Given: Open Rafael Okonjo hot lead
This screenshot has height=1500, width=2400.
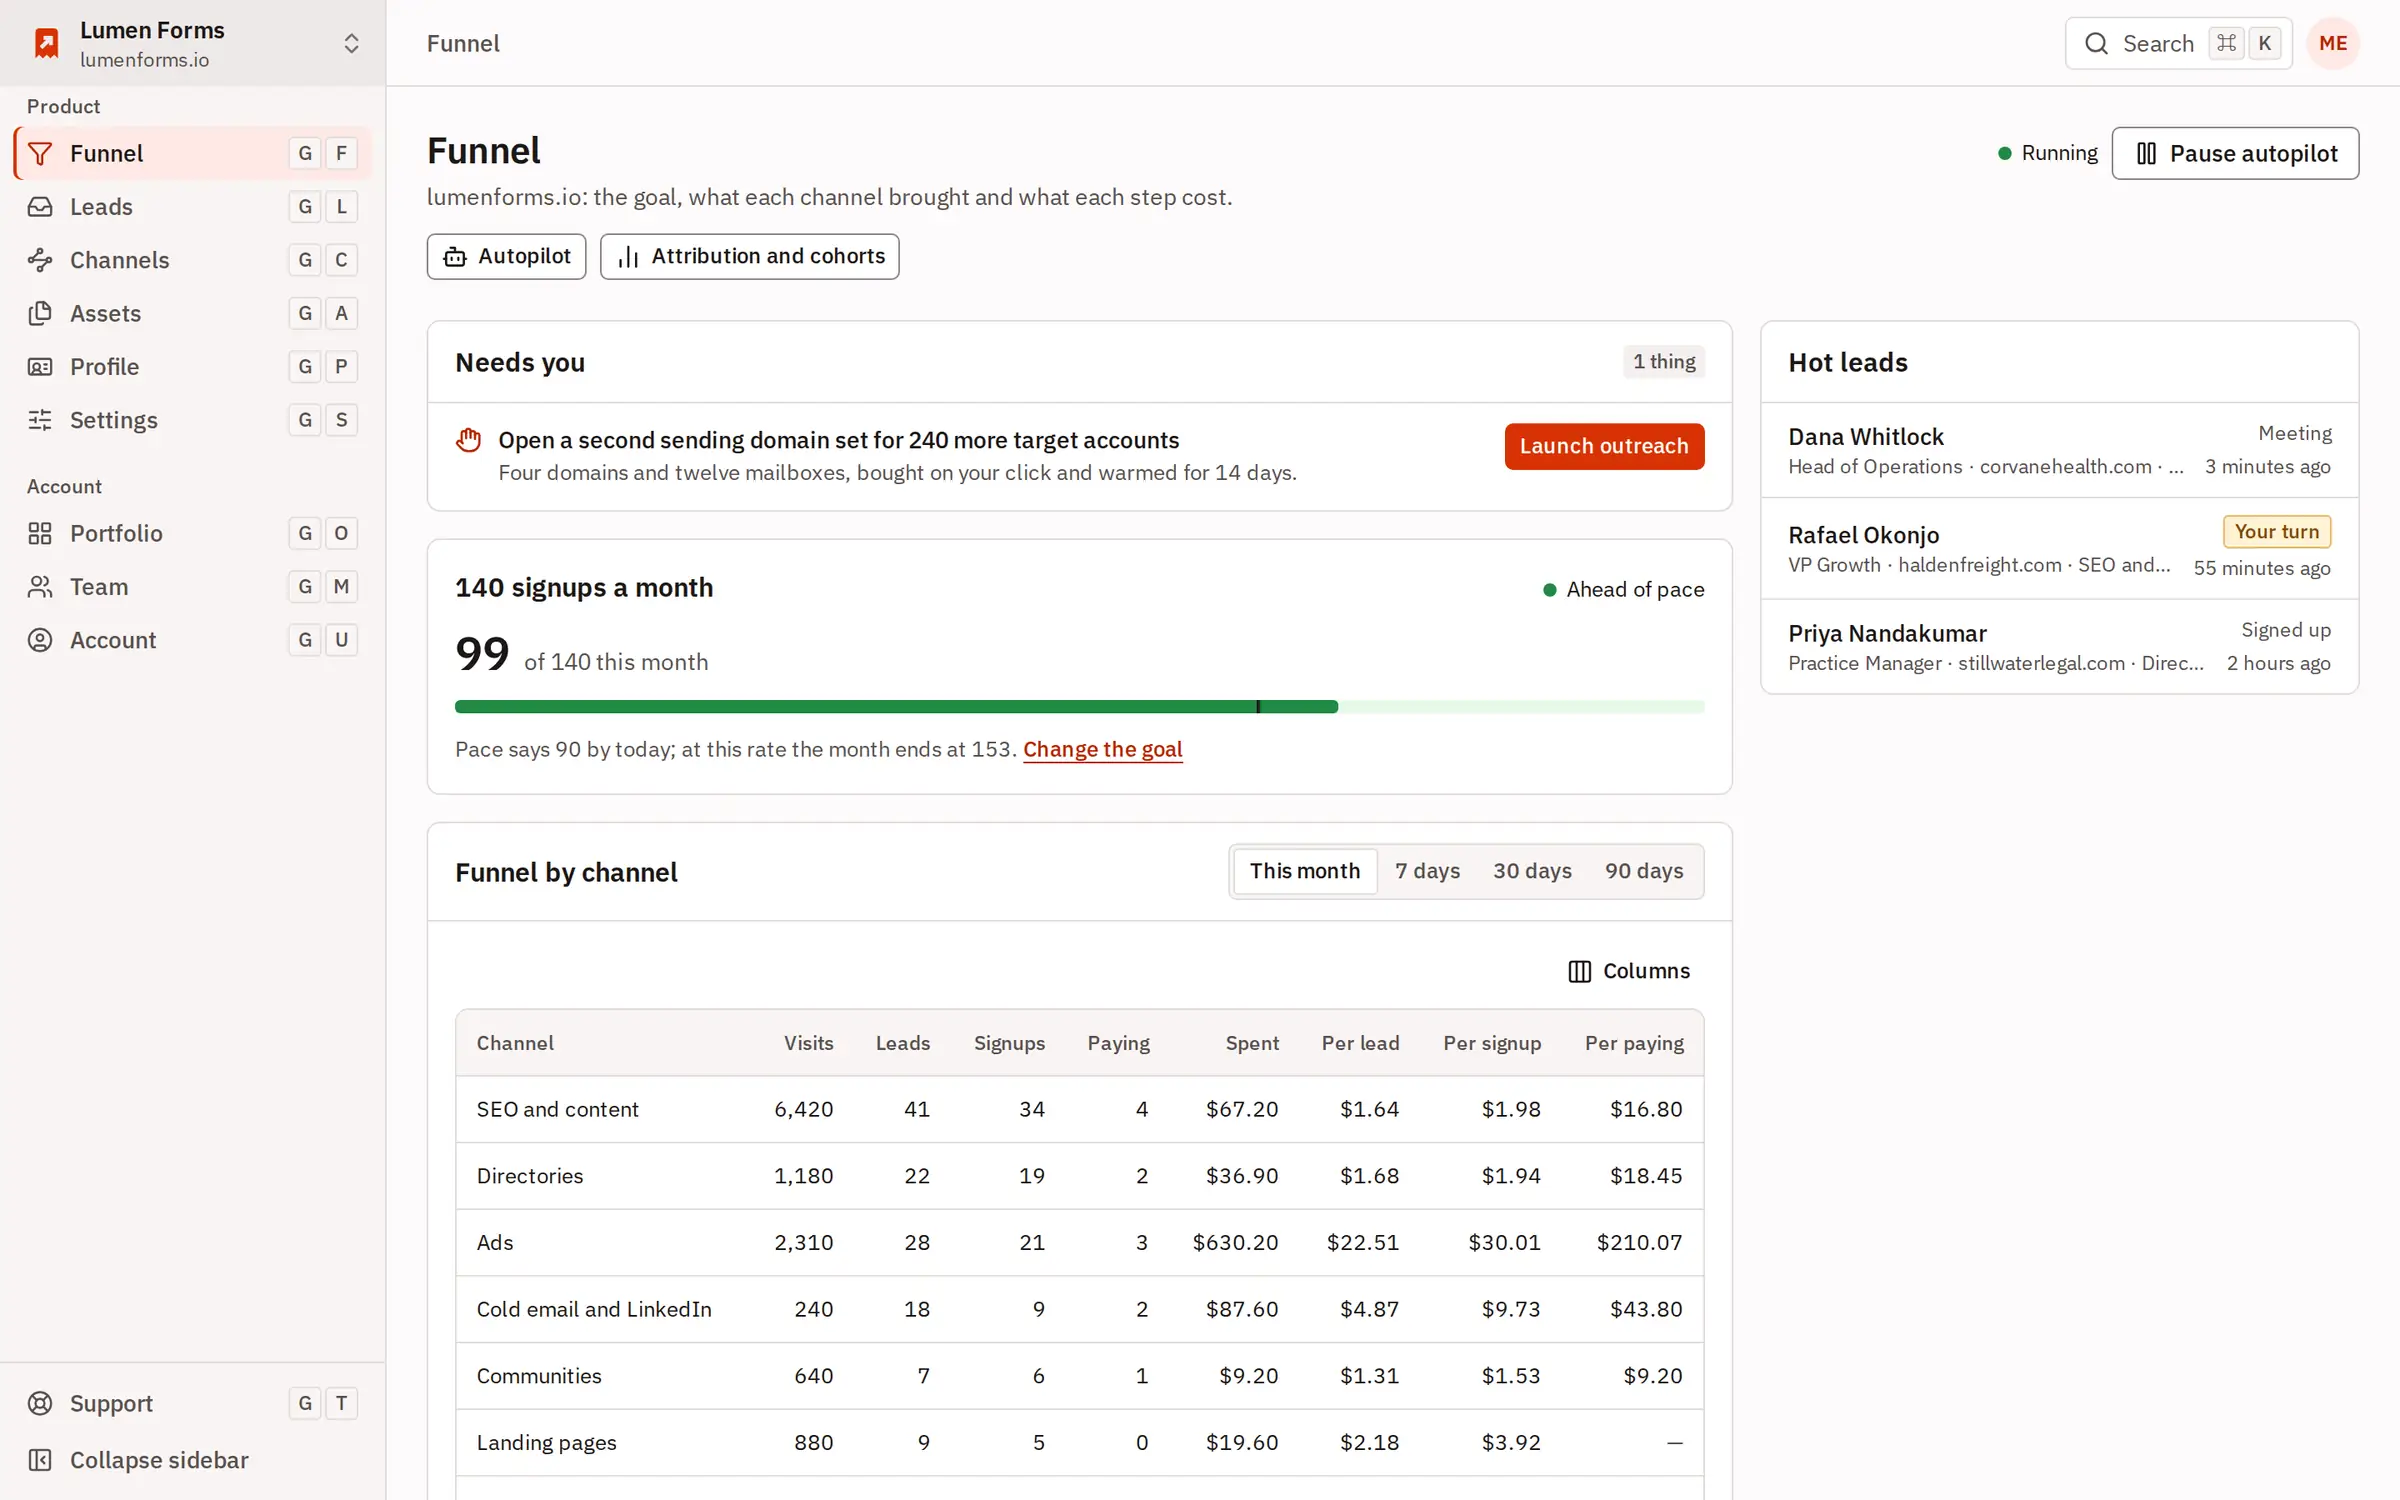Looking at the screenshot, I should (x=2060, y=549).
